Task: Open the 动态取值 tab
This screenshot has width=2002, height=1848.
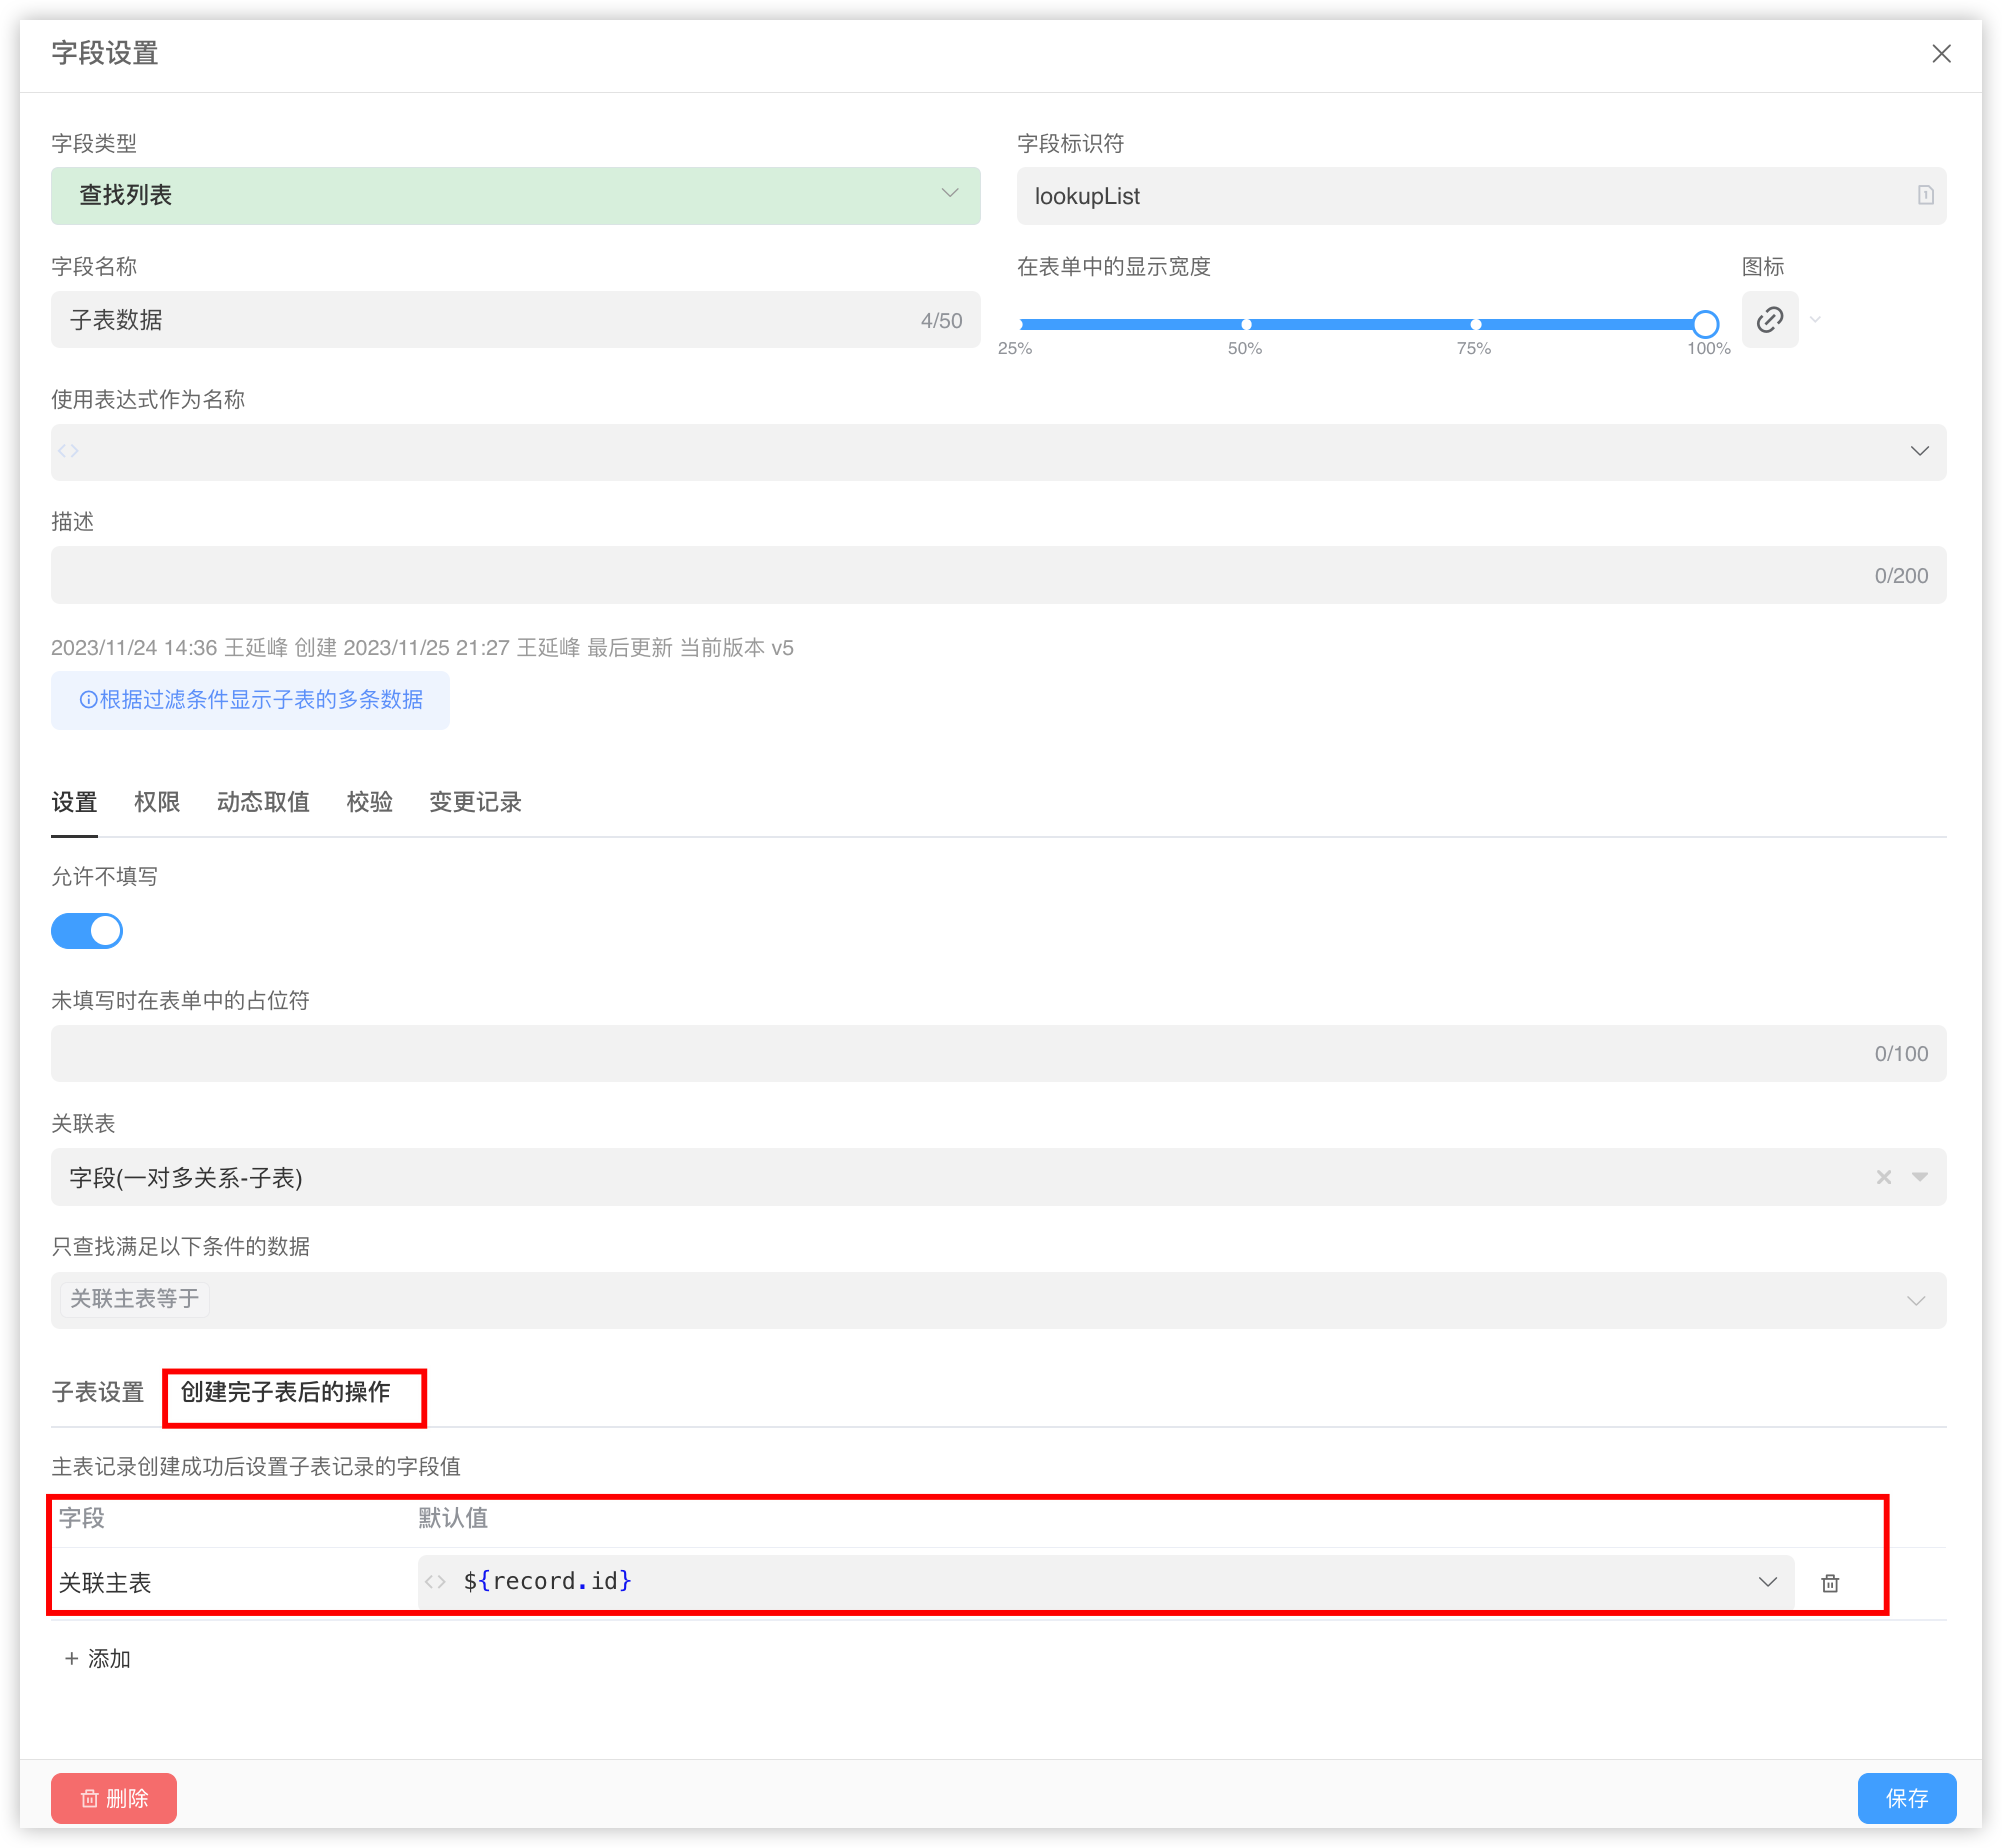Action: pos(263,802)
